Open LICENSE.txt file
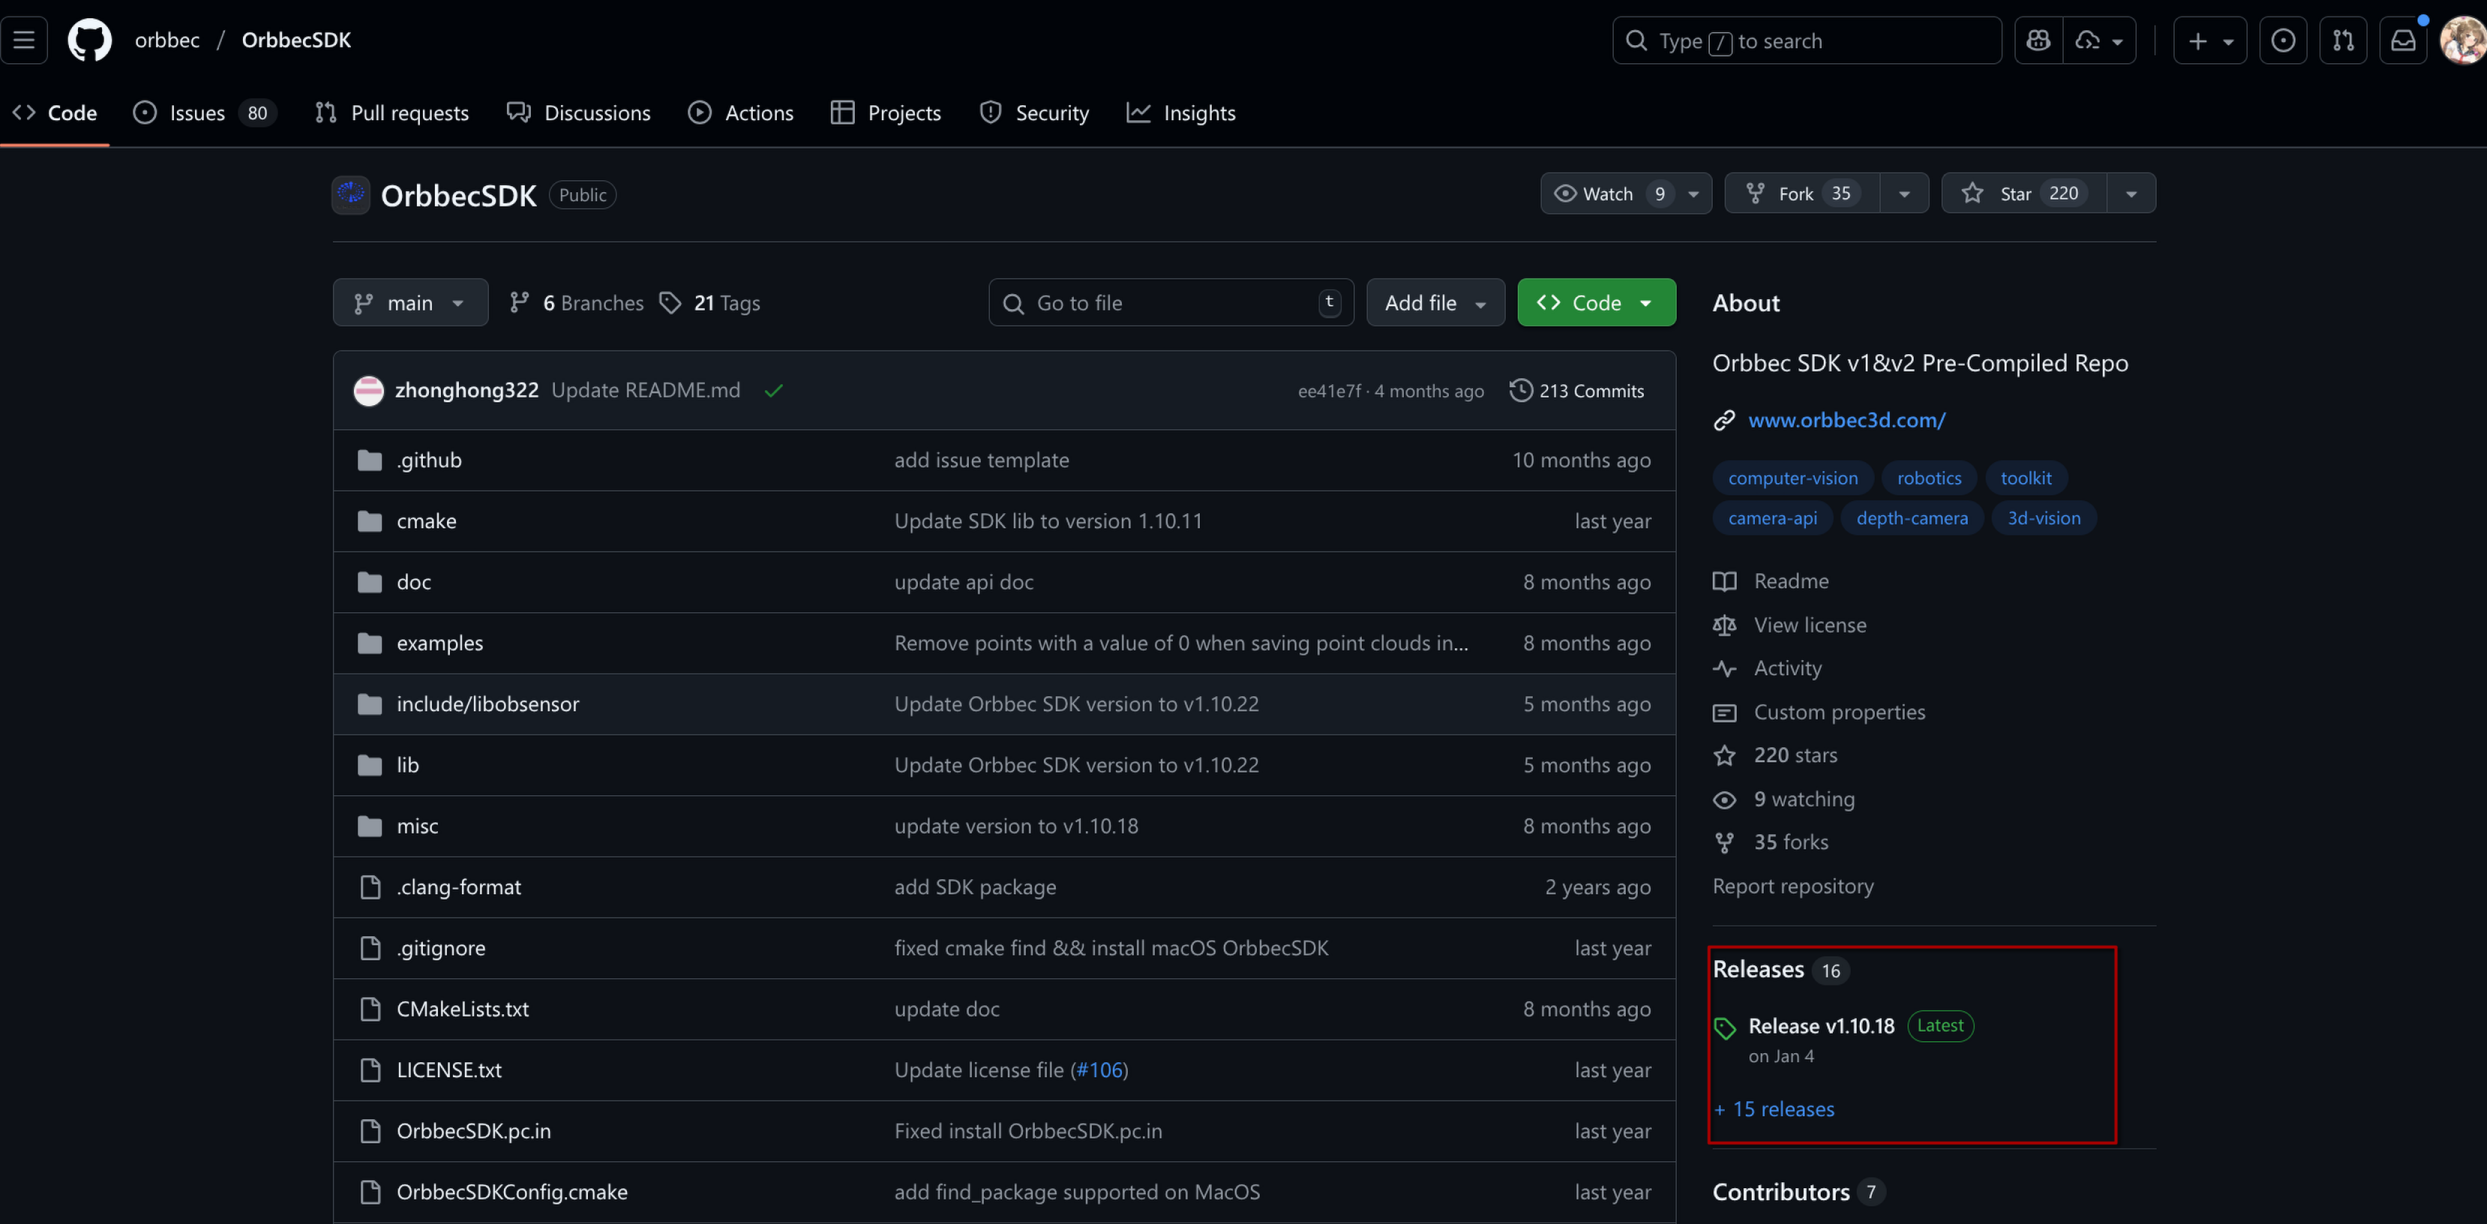The width and height of the screenshot is (2487, 1224). pyautogui.click(x=449, y=1070)
